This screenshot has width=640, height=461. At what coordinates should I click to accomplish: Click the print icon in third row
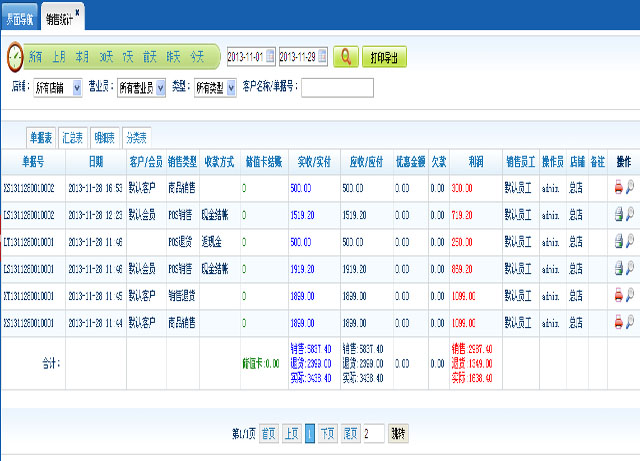click(x=619, y=240)
